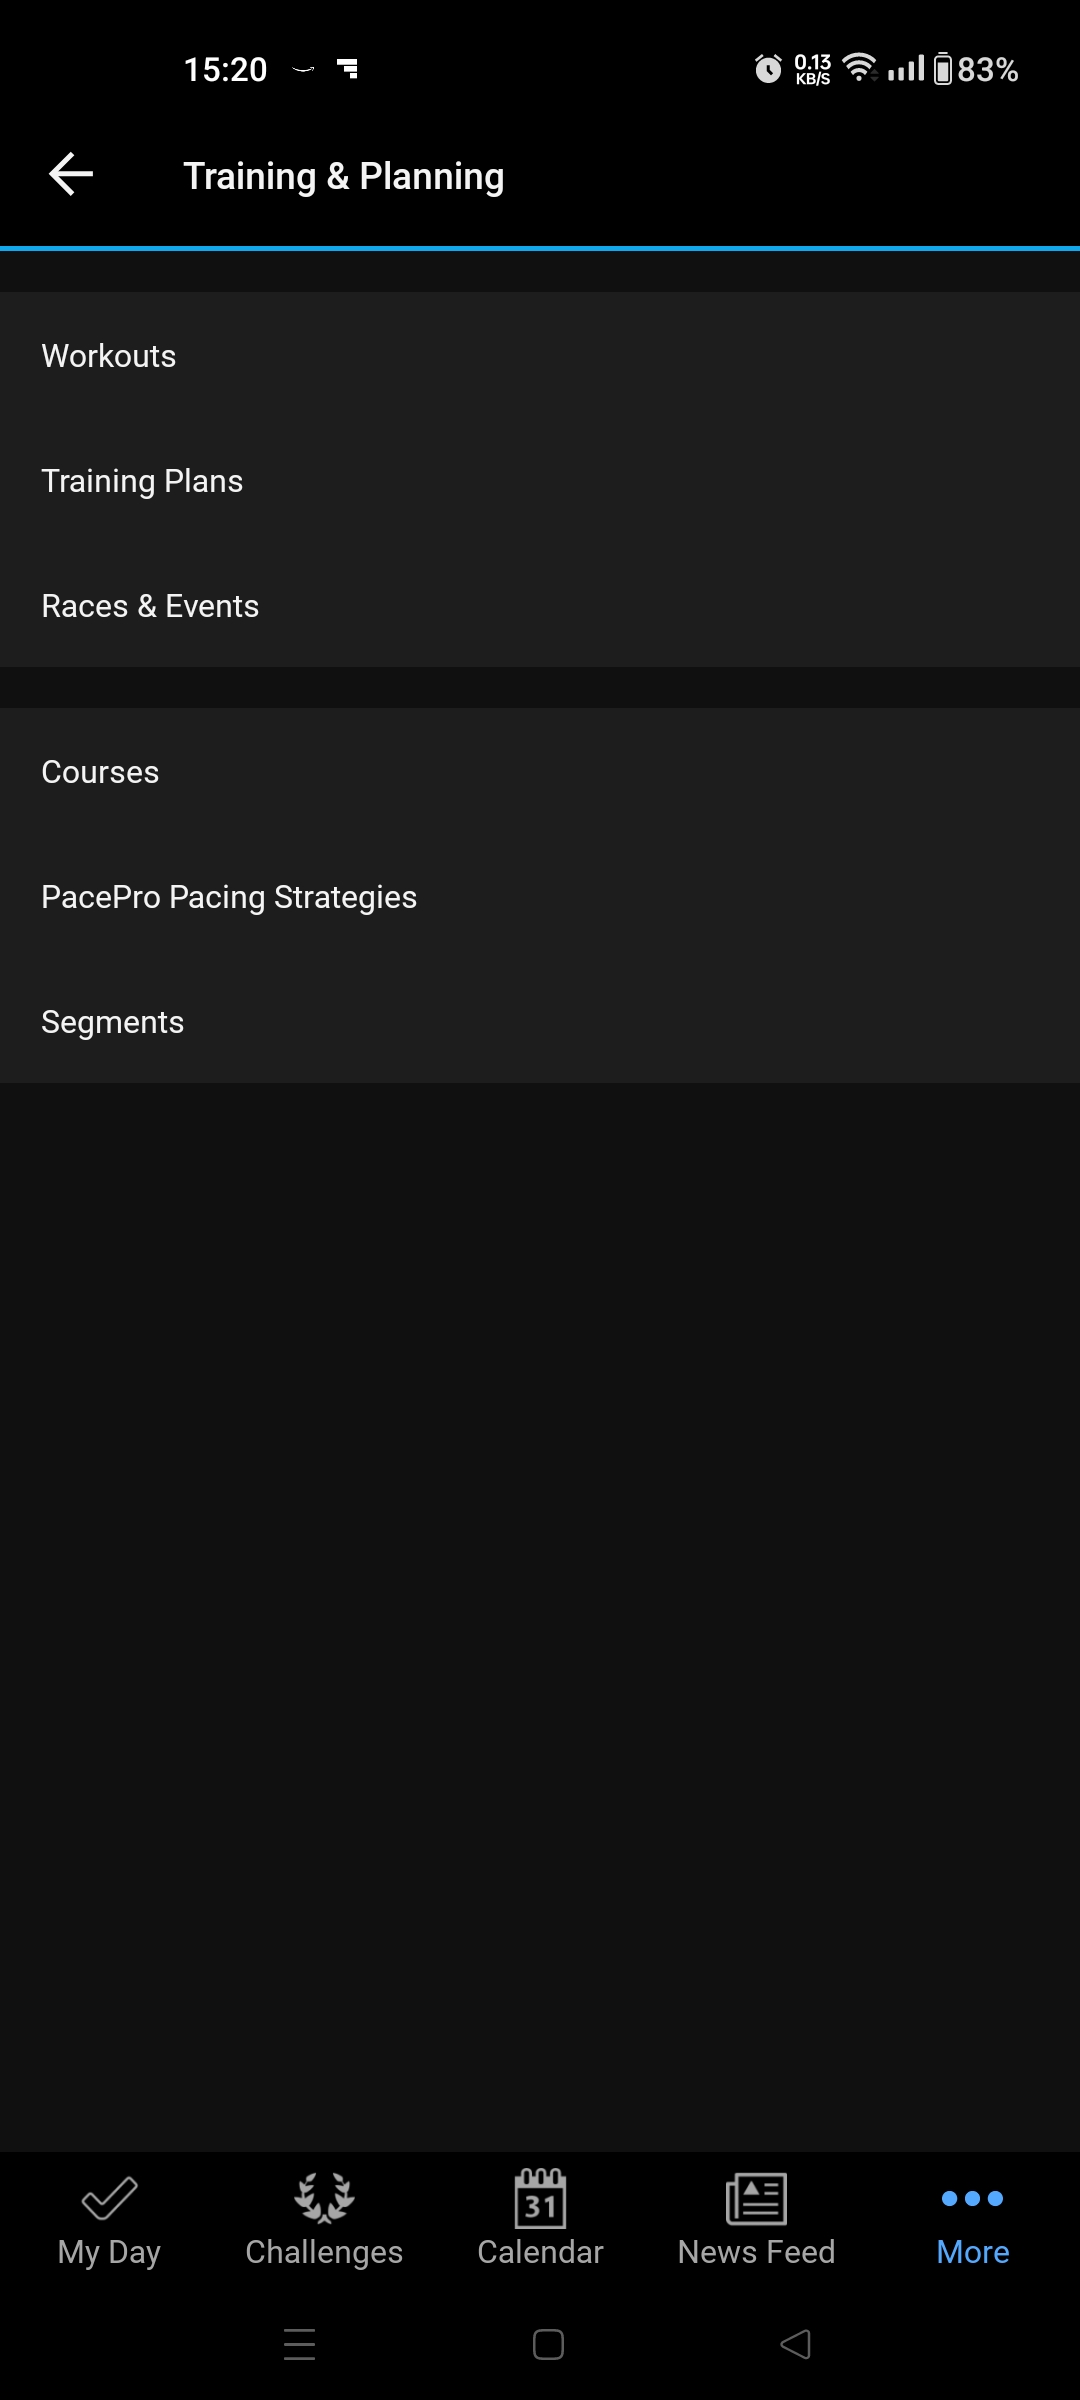
Task: Switch to the News Feed tab label
Action: point(756,2252)
